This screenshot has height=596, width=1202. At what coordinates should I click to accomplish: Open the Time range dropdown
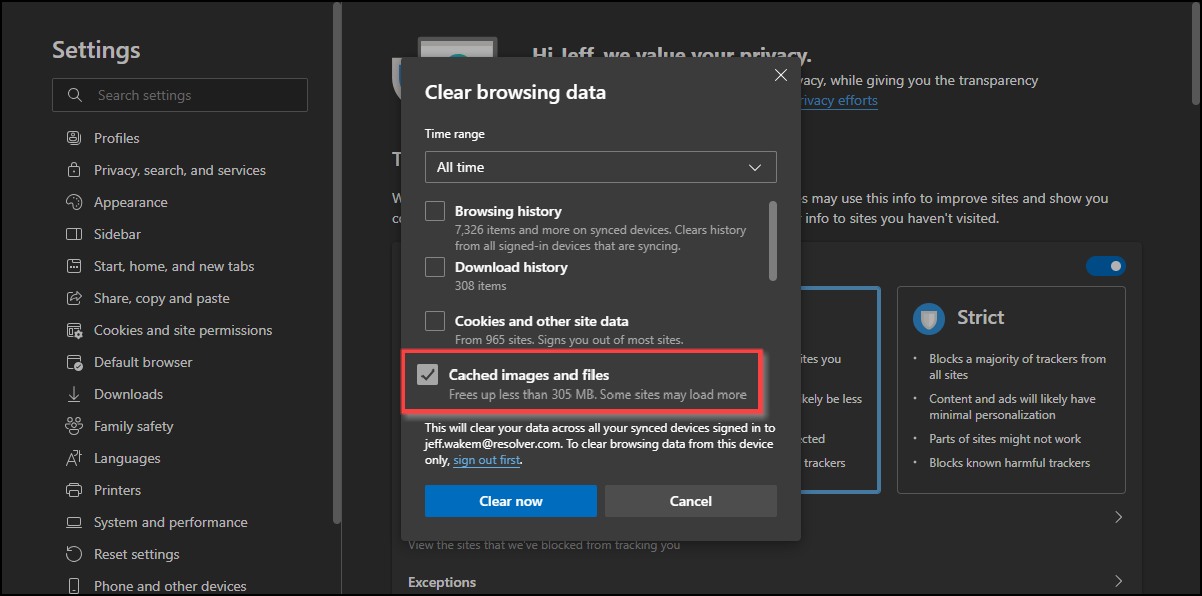(x=600, y=167)
